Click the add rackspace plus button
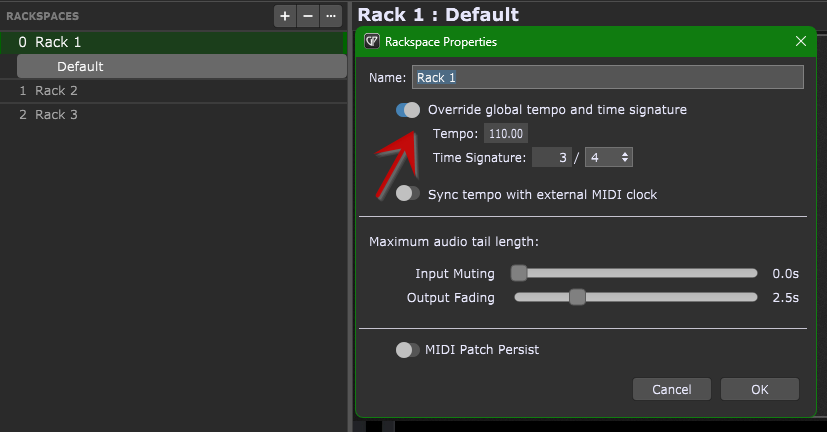Screen dimensions: 827x432 coord(285,16)
